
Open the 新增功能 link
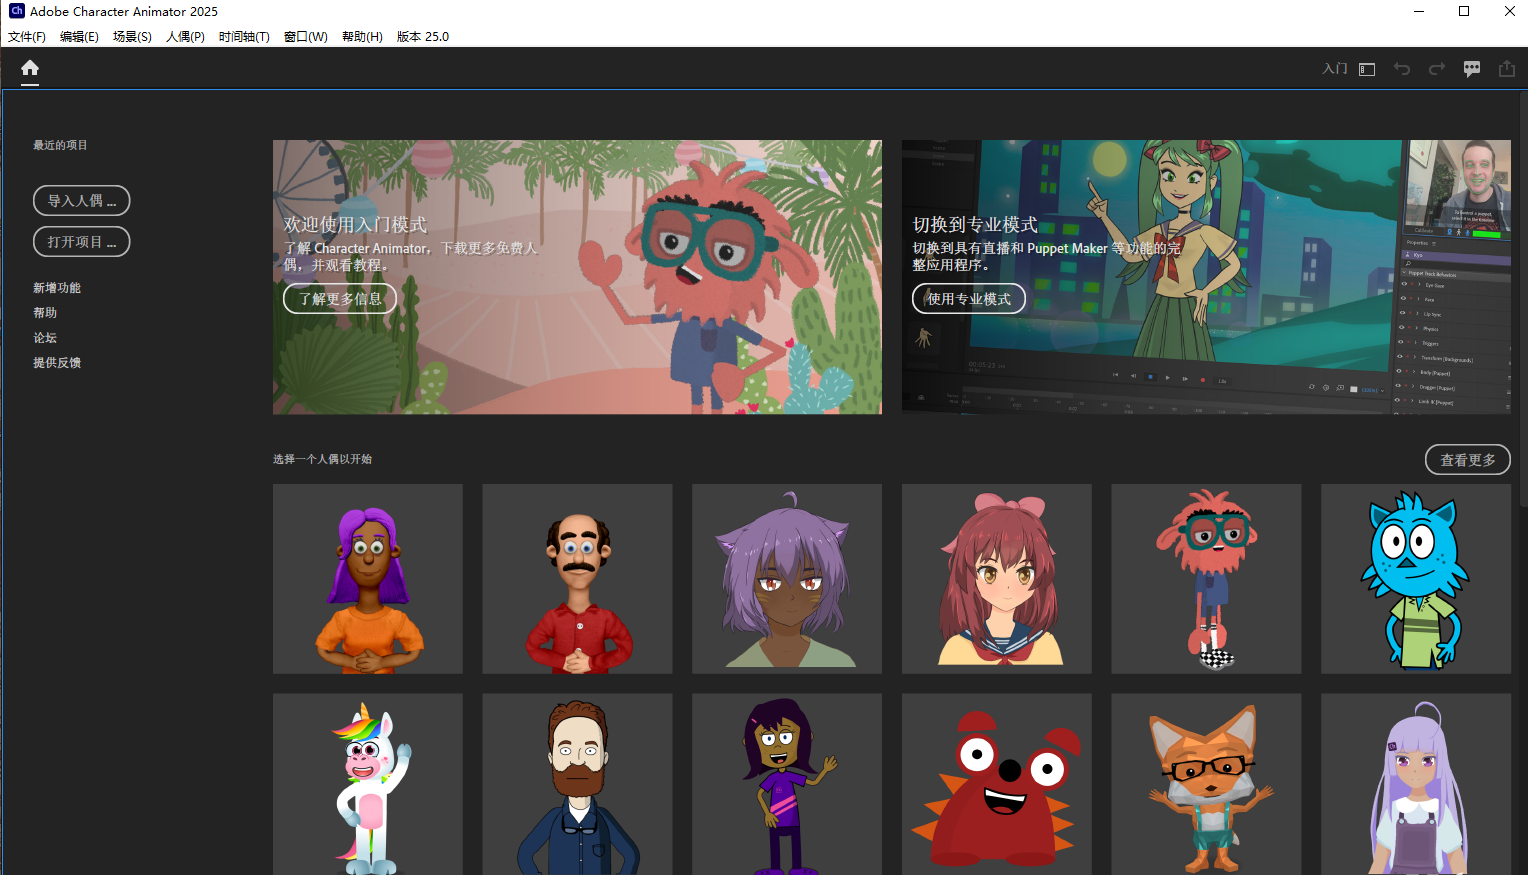tap(57, 288)
